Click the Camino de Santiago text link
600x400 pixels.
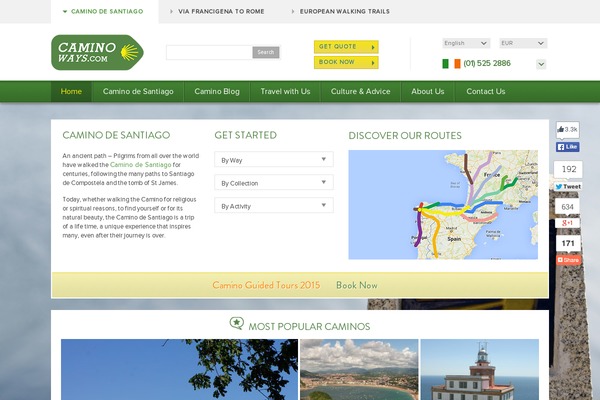(140, 165)
